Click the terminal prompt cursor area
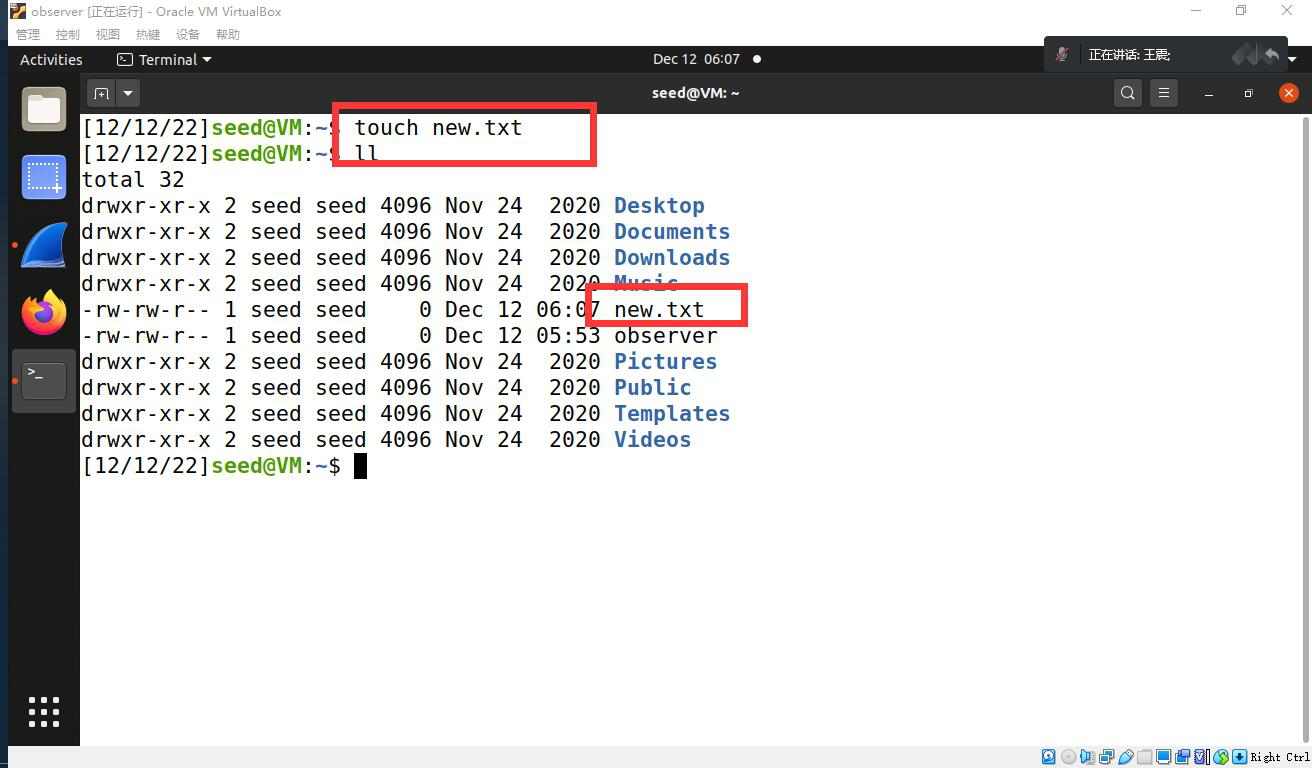Image resolution: width=1312 pixels, height=768 pixels. coord(361,465)
